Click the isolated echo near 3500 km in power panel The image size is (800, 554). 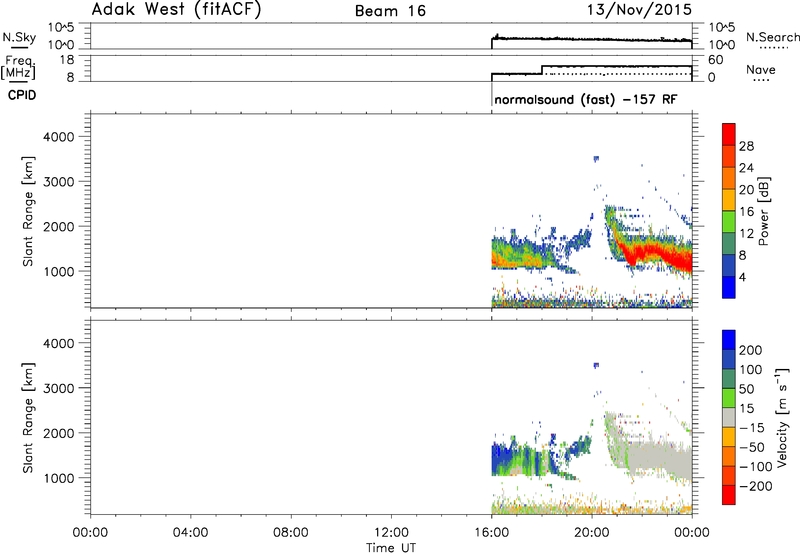tap(595, 159)
